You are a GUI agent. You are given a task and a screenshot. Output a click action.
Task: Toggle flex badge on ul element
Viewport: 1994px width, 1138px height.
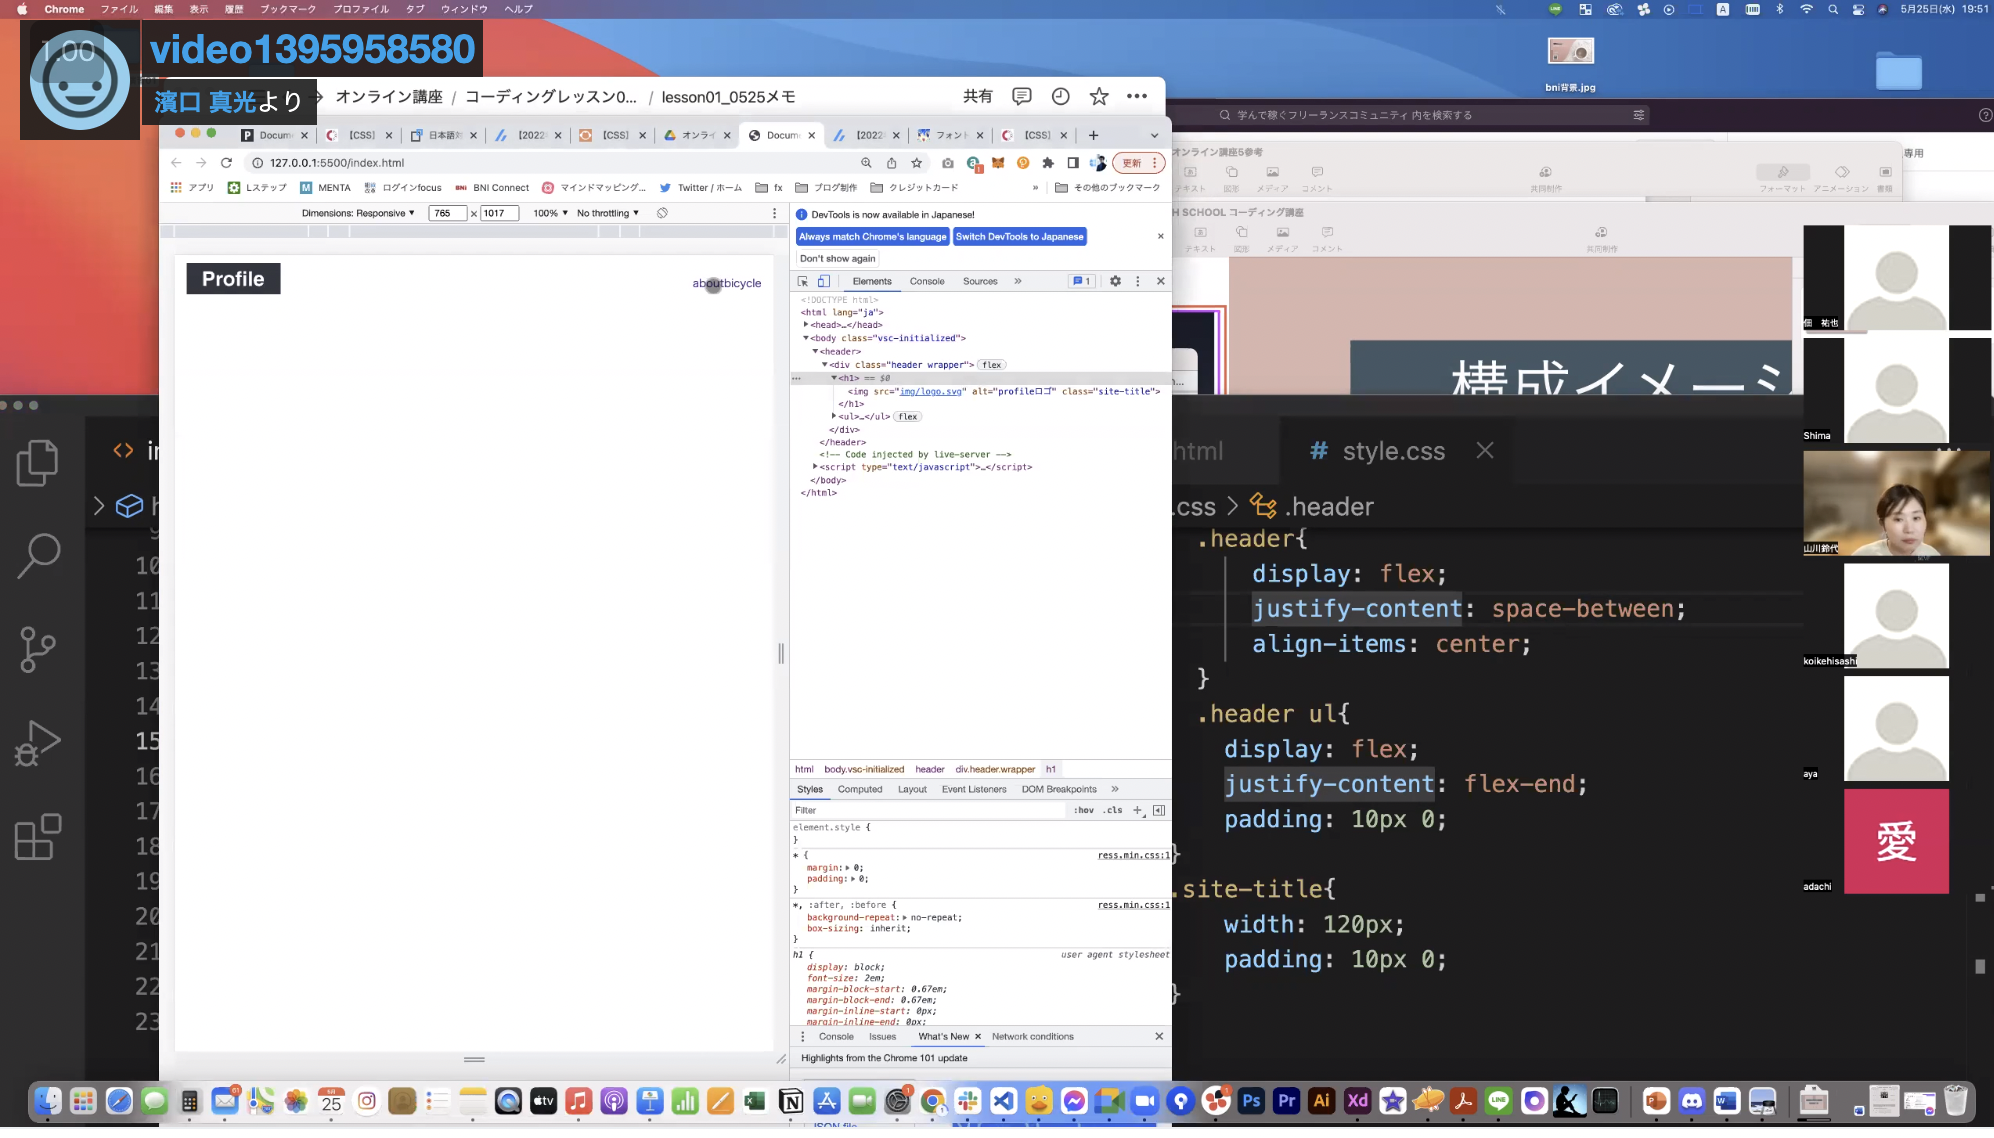click(x=908, y=417)
